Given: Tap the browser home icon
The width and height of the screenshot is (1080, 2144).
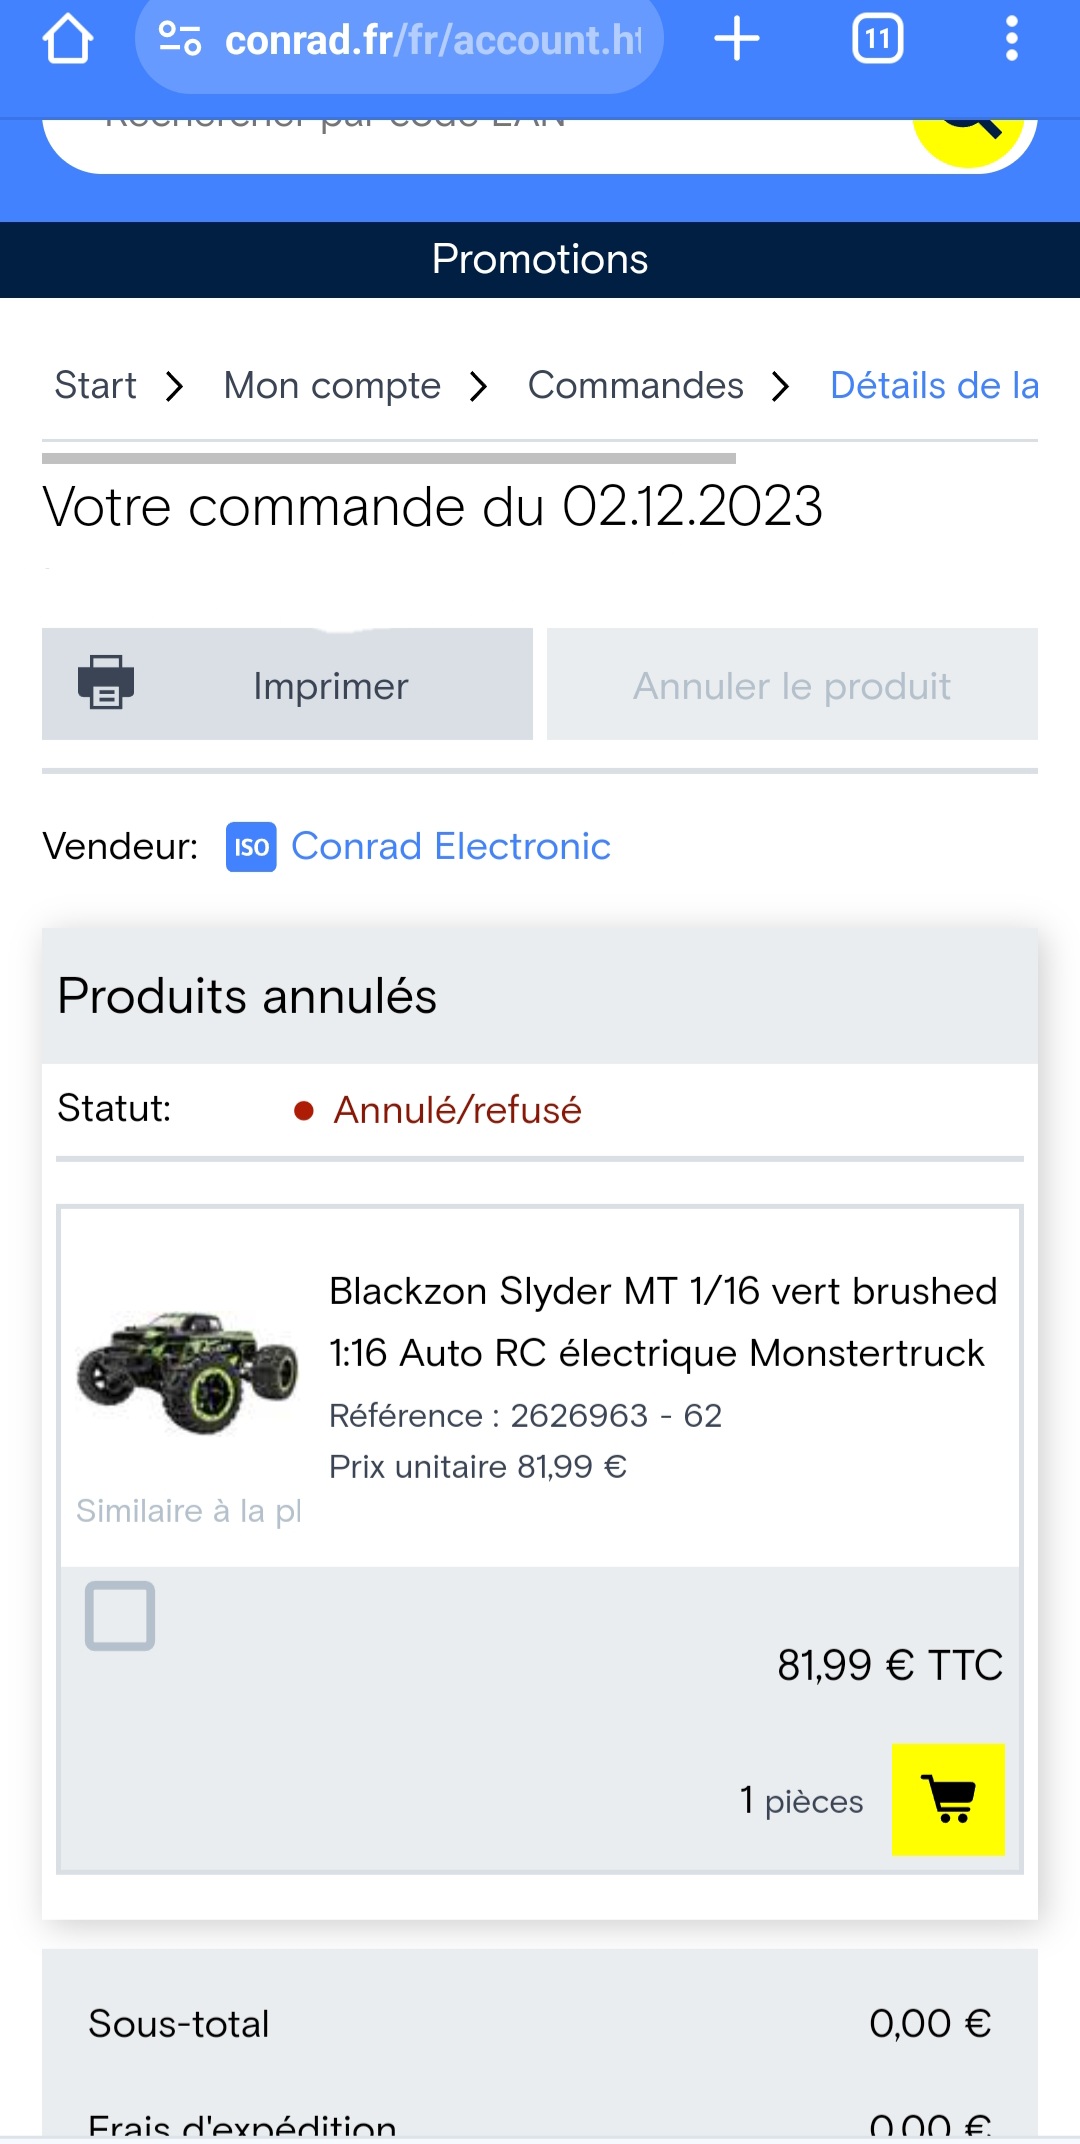Looking at the screenshot, I should 67,40.
